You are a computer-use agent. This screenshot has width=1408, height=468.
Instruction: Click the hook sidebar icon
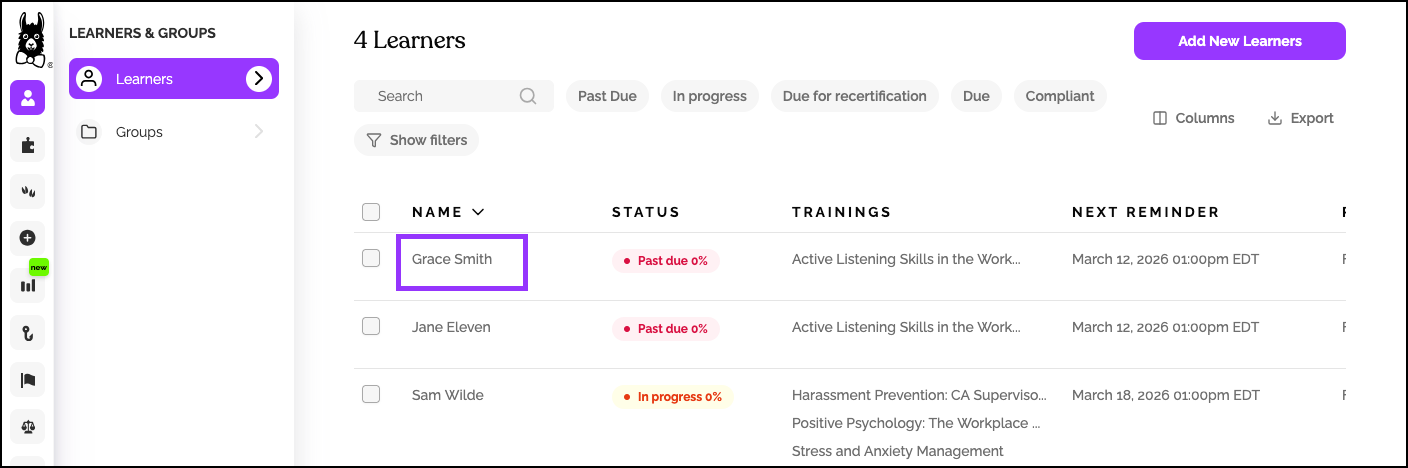tap(28, 332)
